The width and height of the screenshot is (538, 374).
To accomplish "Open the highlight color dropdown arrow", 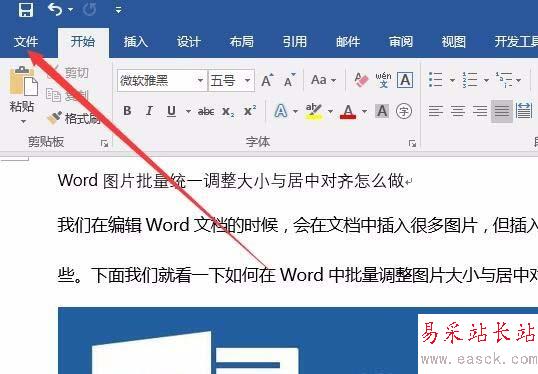I will (330, 111).
